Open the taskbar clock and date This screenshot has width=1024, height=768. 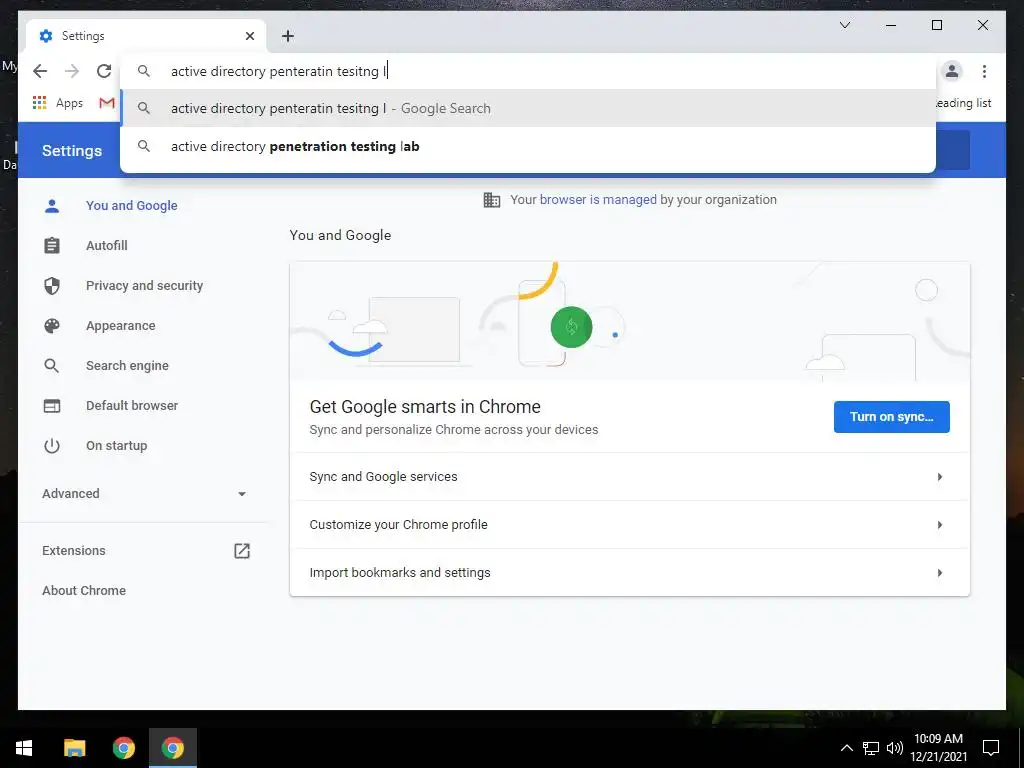938,748
